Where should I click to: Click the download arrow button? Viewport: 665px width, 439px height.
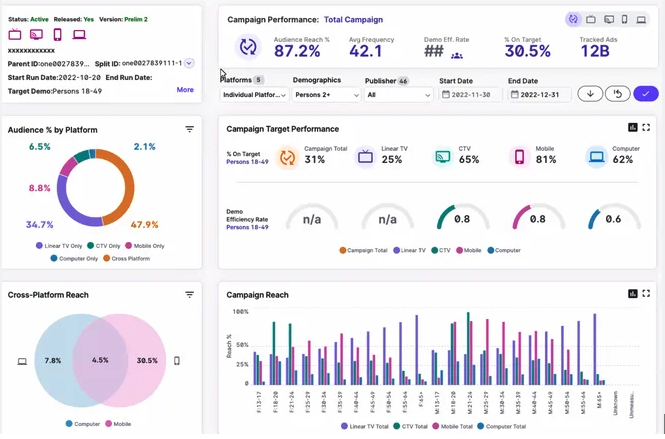[590, 94]
